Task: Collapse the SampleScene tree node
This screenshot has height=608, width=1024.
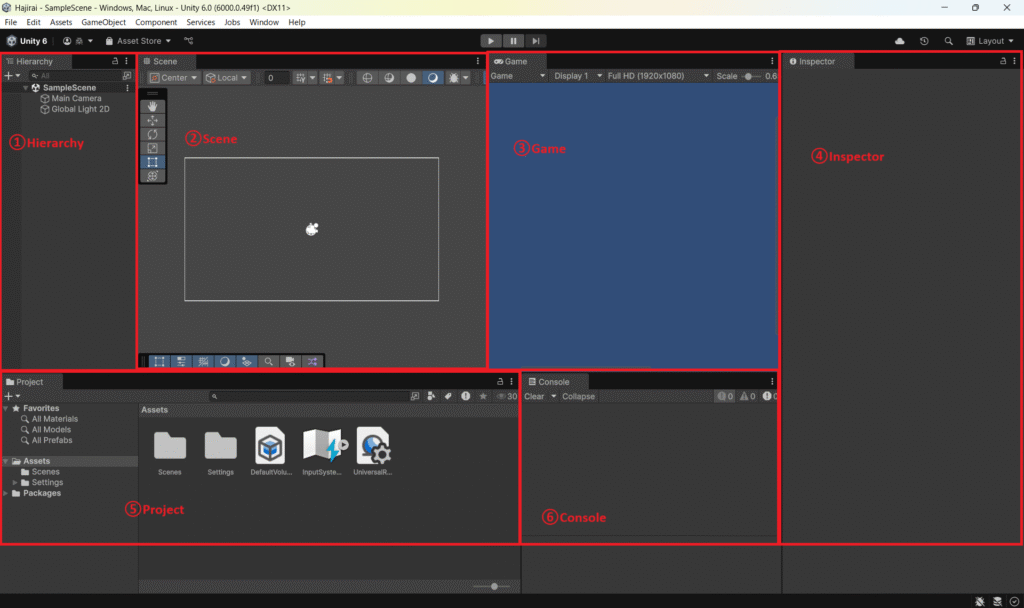Action: click(x=25, y=88)
